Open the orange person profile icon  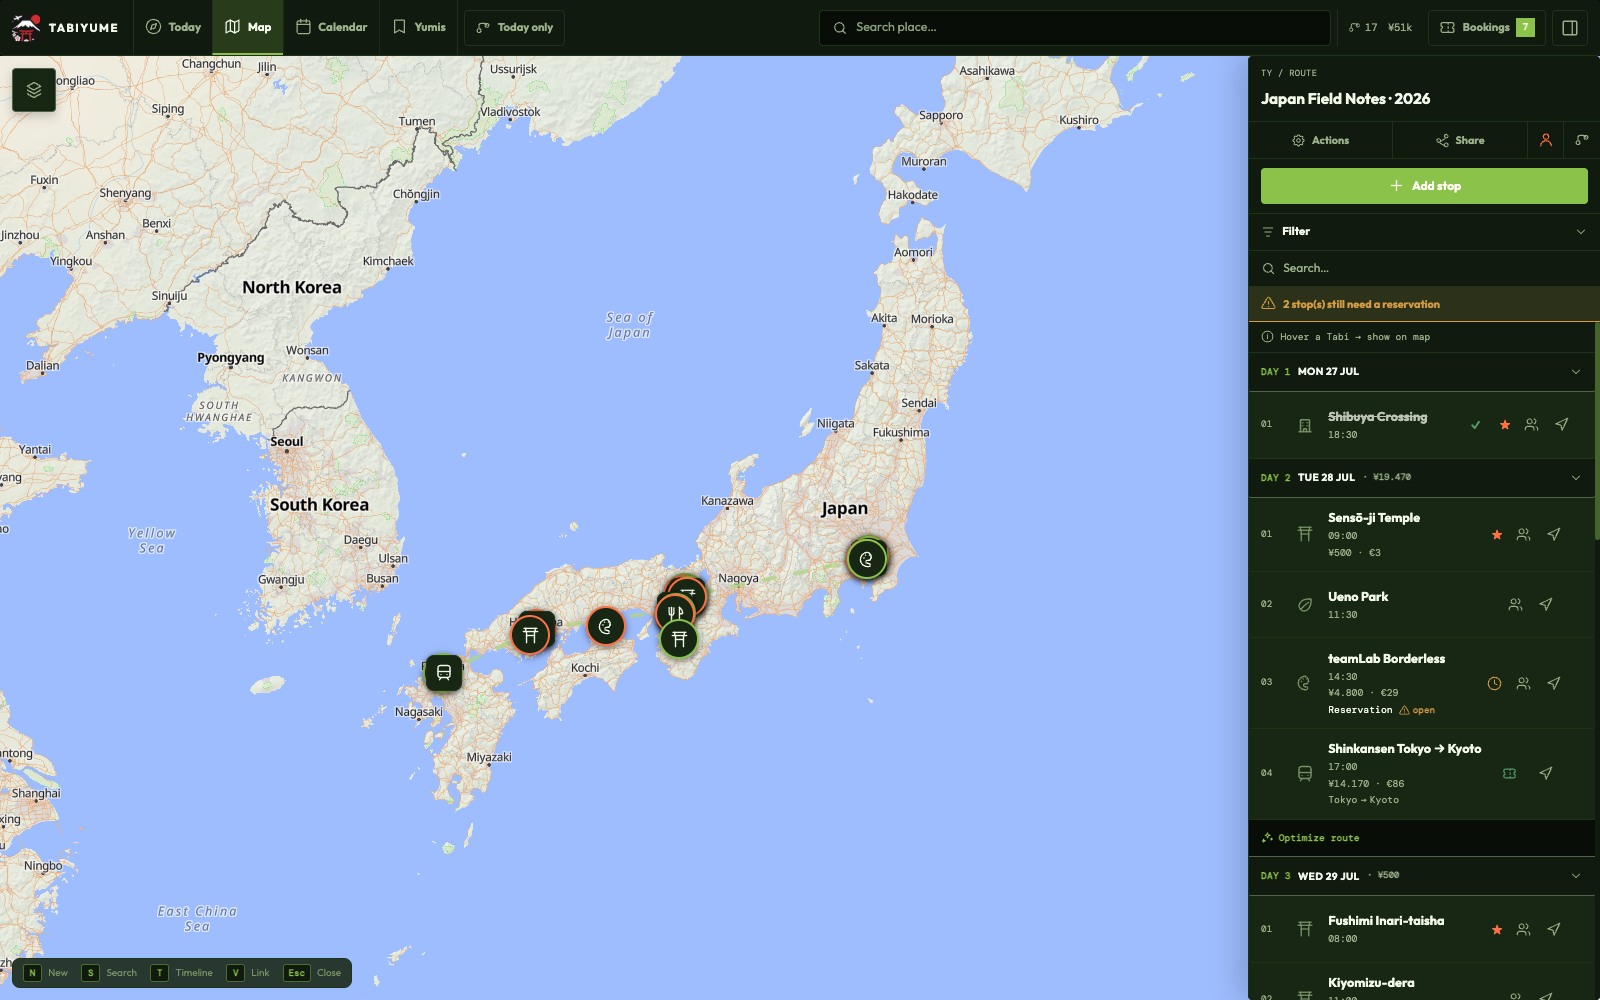[x=1545, y=140]
